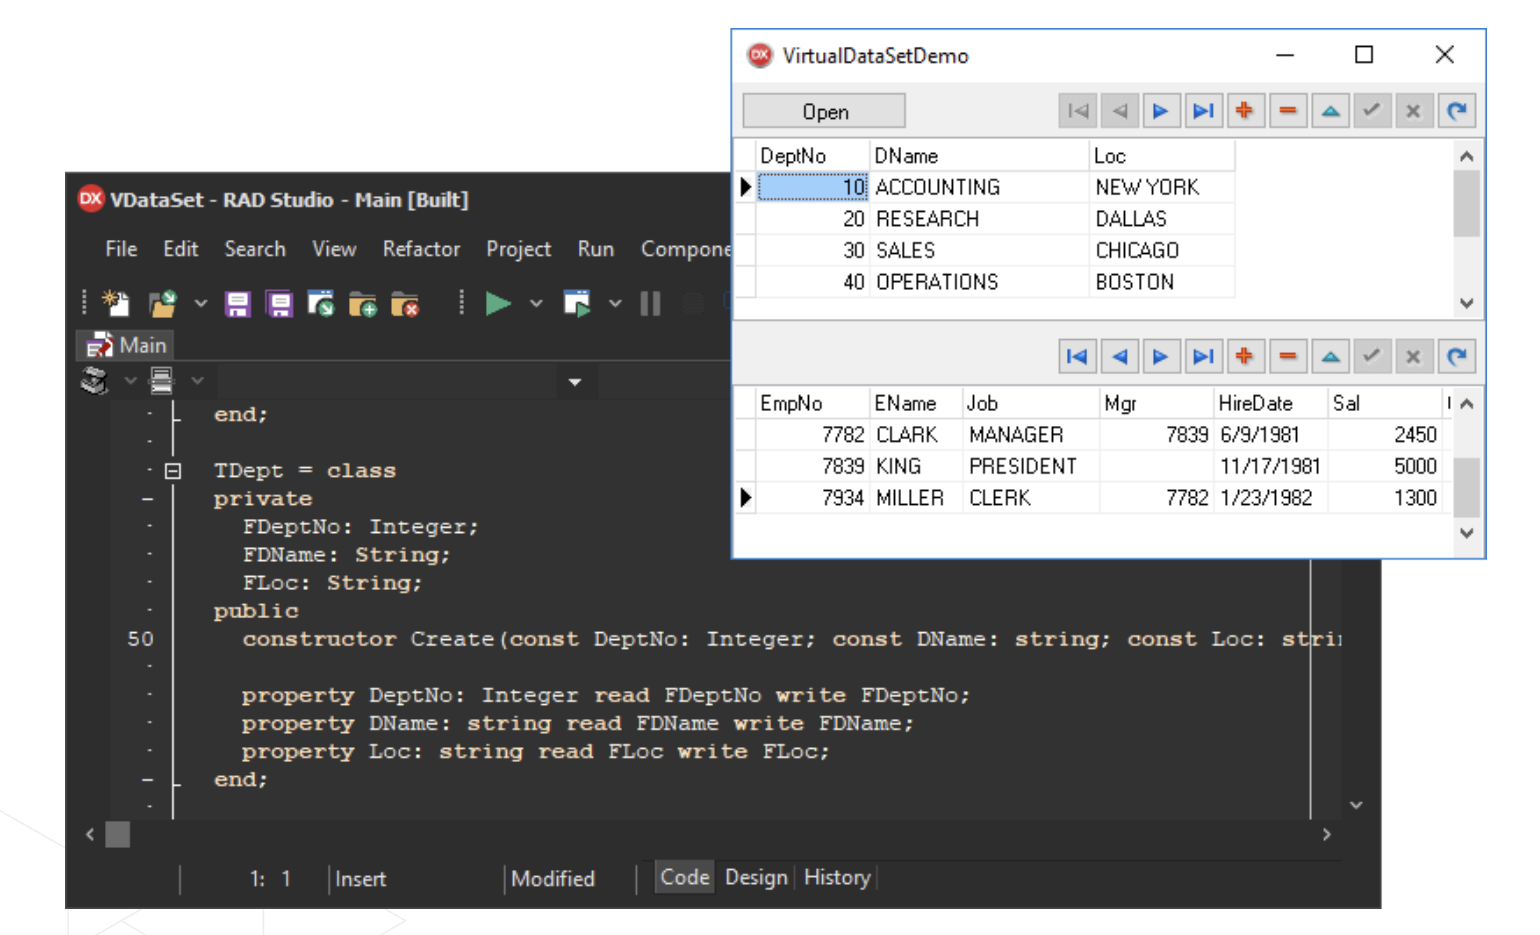This screenshot has height=935, width=1540.
Task: Delete record in employee navigator
Action: pyautogui.click(x=1288, y=356)
